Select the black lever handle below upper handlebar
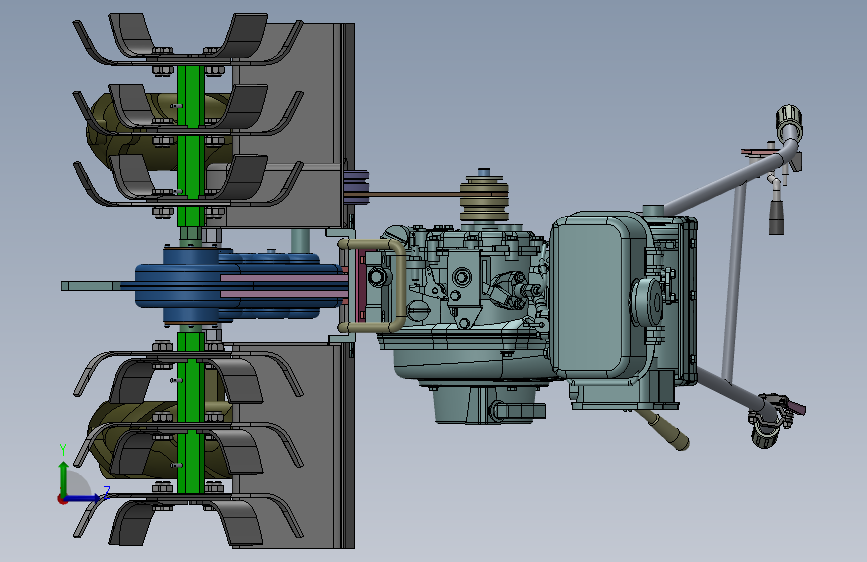 [776, 217]
